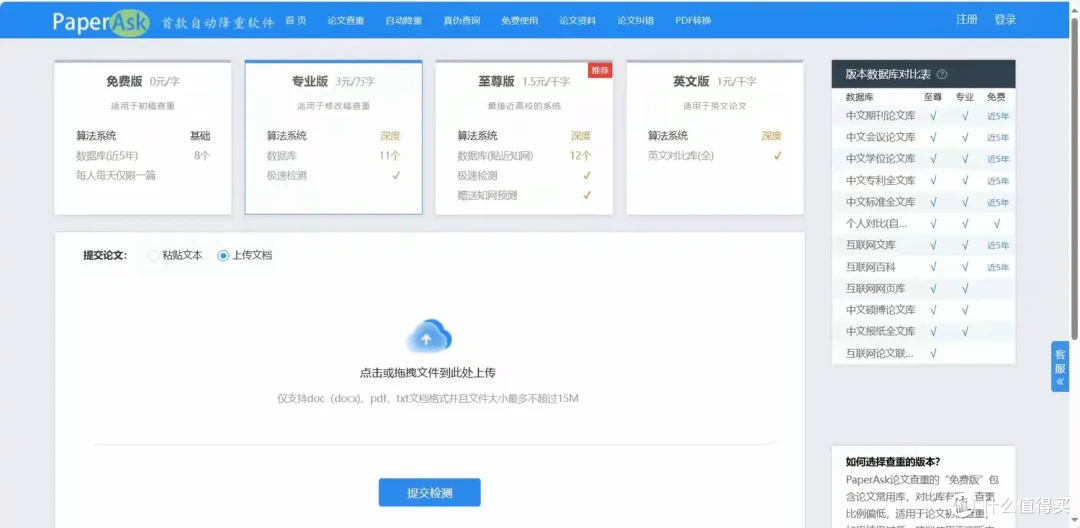Click the 专业 column header
Screen dimensions: 1080x528
965,97
